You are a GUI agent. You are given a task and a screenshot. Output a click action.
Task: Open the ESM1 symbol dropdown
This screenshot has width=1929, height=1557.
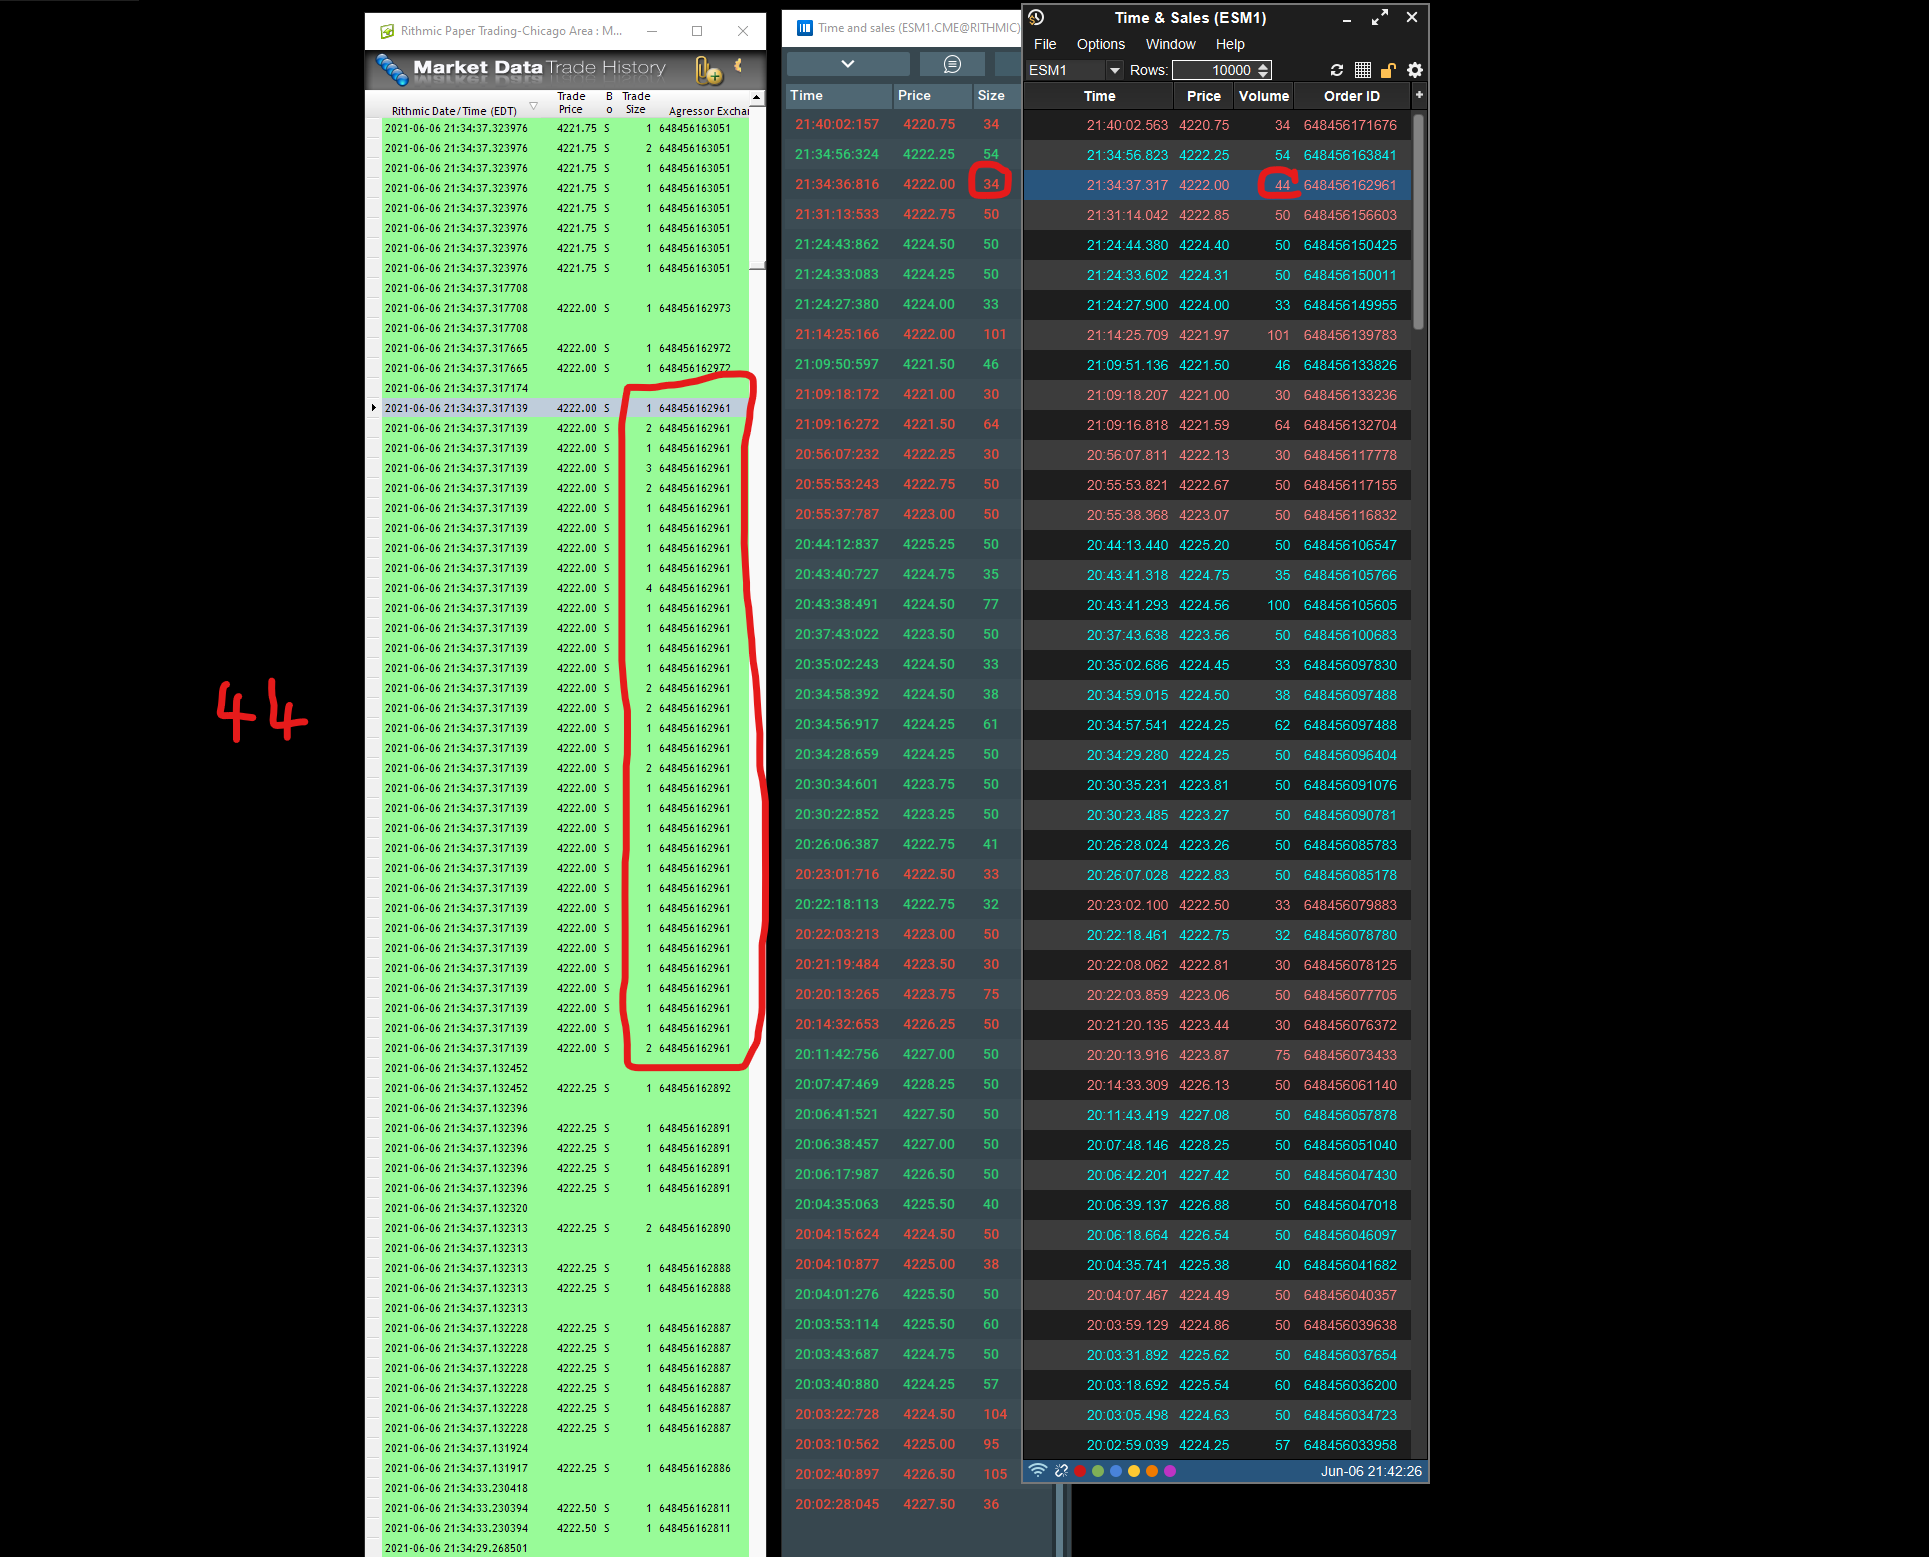(x=1114, y=70)
